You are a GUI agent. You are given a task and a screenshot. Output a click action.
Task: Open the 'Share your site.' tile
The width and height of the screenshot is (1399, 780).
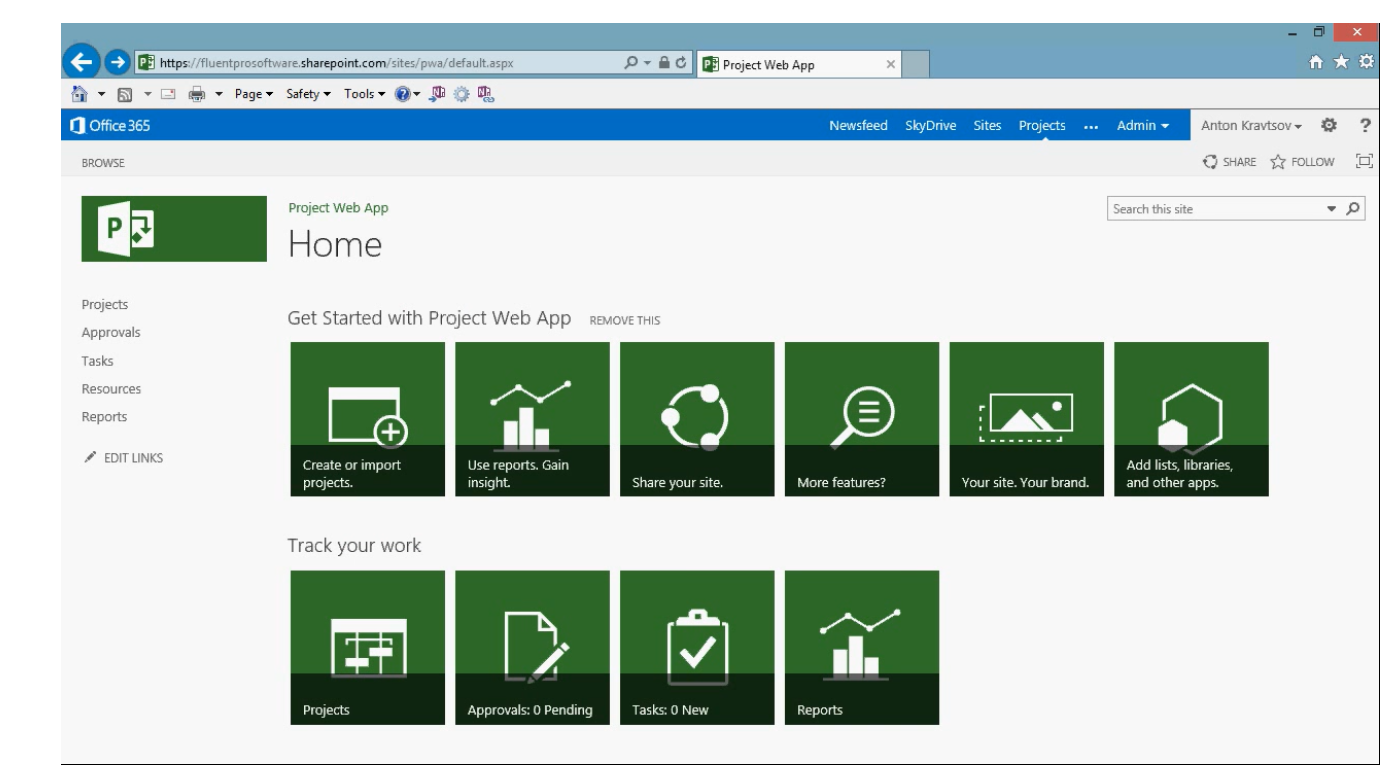click(698, 419)
